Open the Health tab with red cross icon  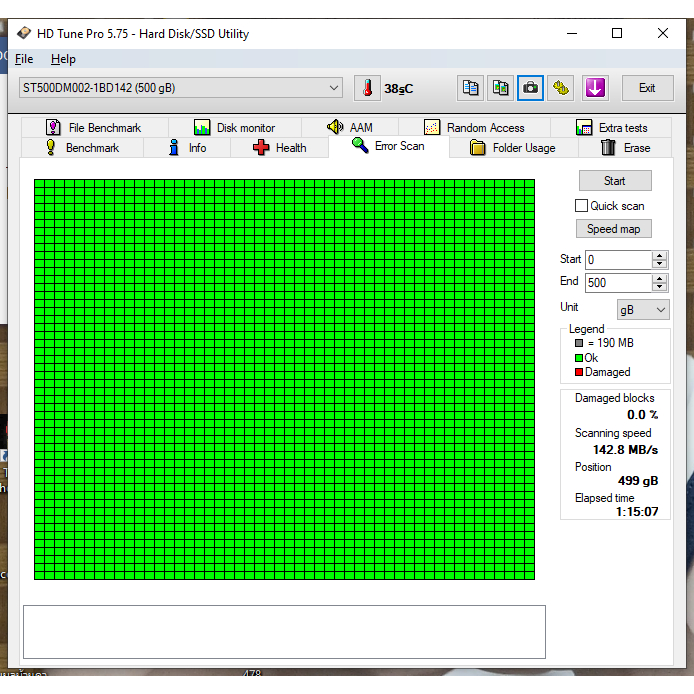click(x=279, y=148)
